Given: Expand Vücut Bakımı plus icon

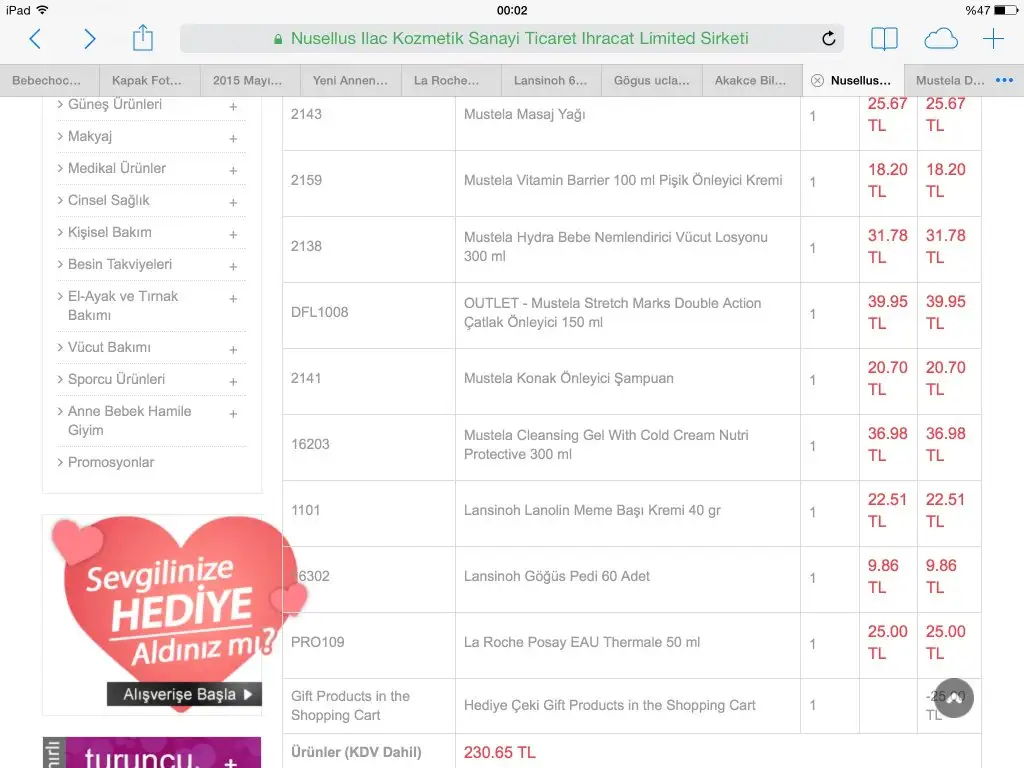Looking at the screenshot, I should [x=233, y=349].
